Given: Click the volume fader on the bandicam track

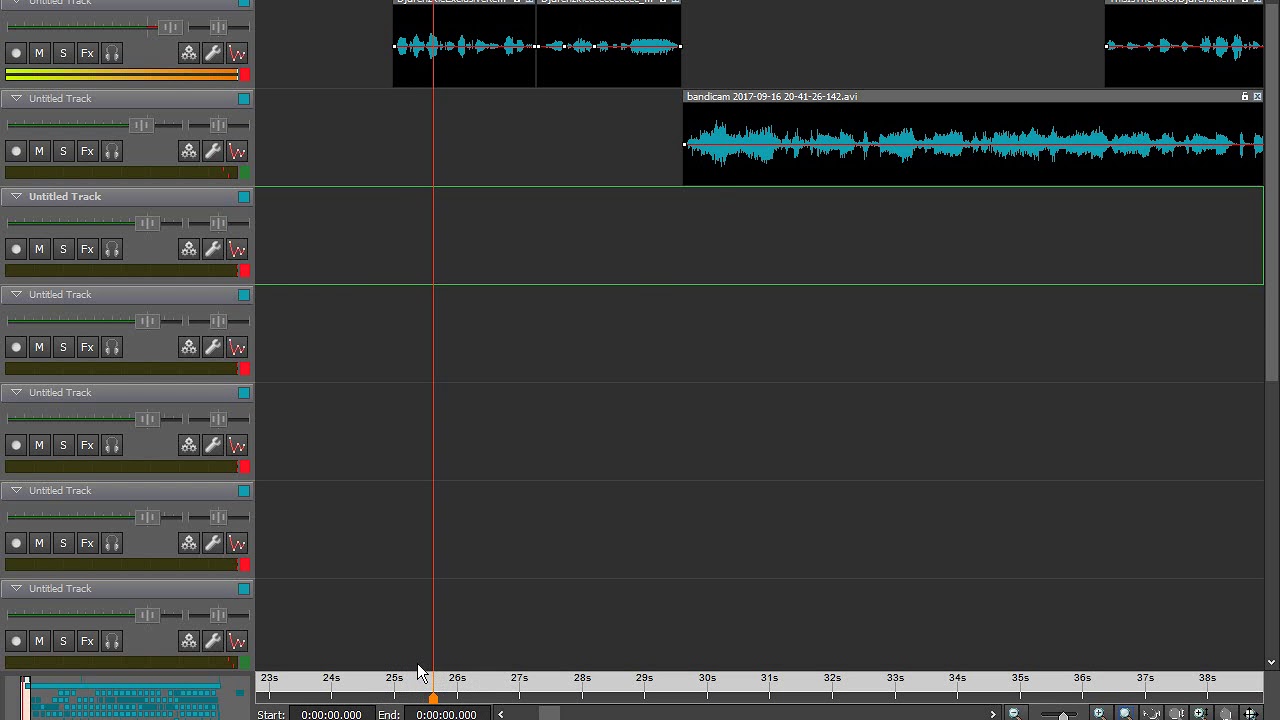Looking at the screenshot, I should coord(141,125).
